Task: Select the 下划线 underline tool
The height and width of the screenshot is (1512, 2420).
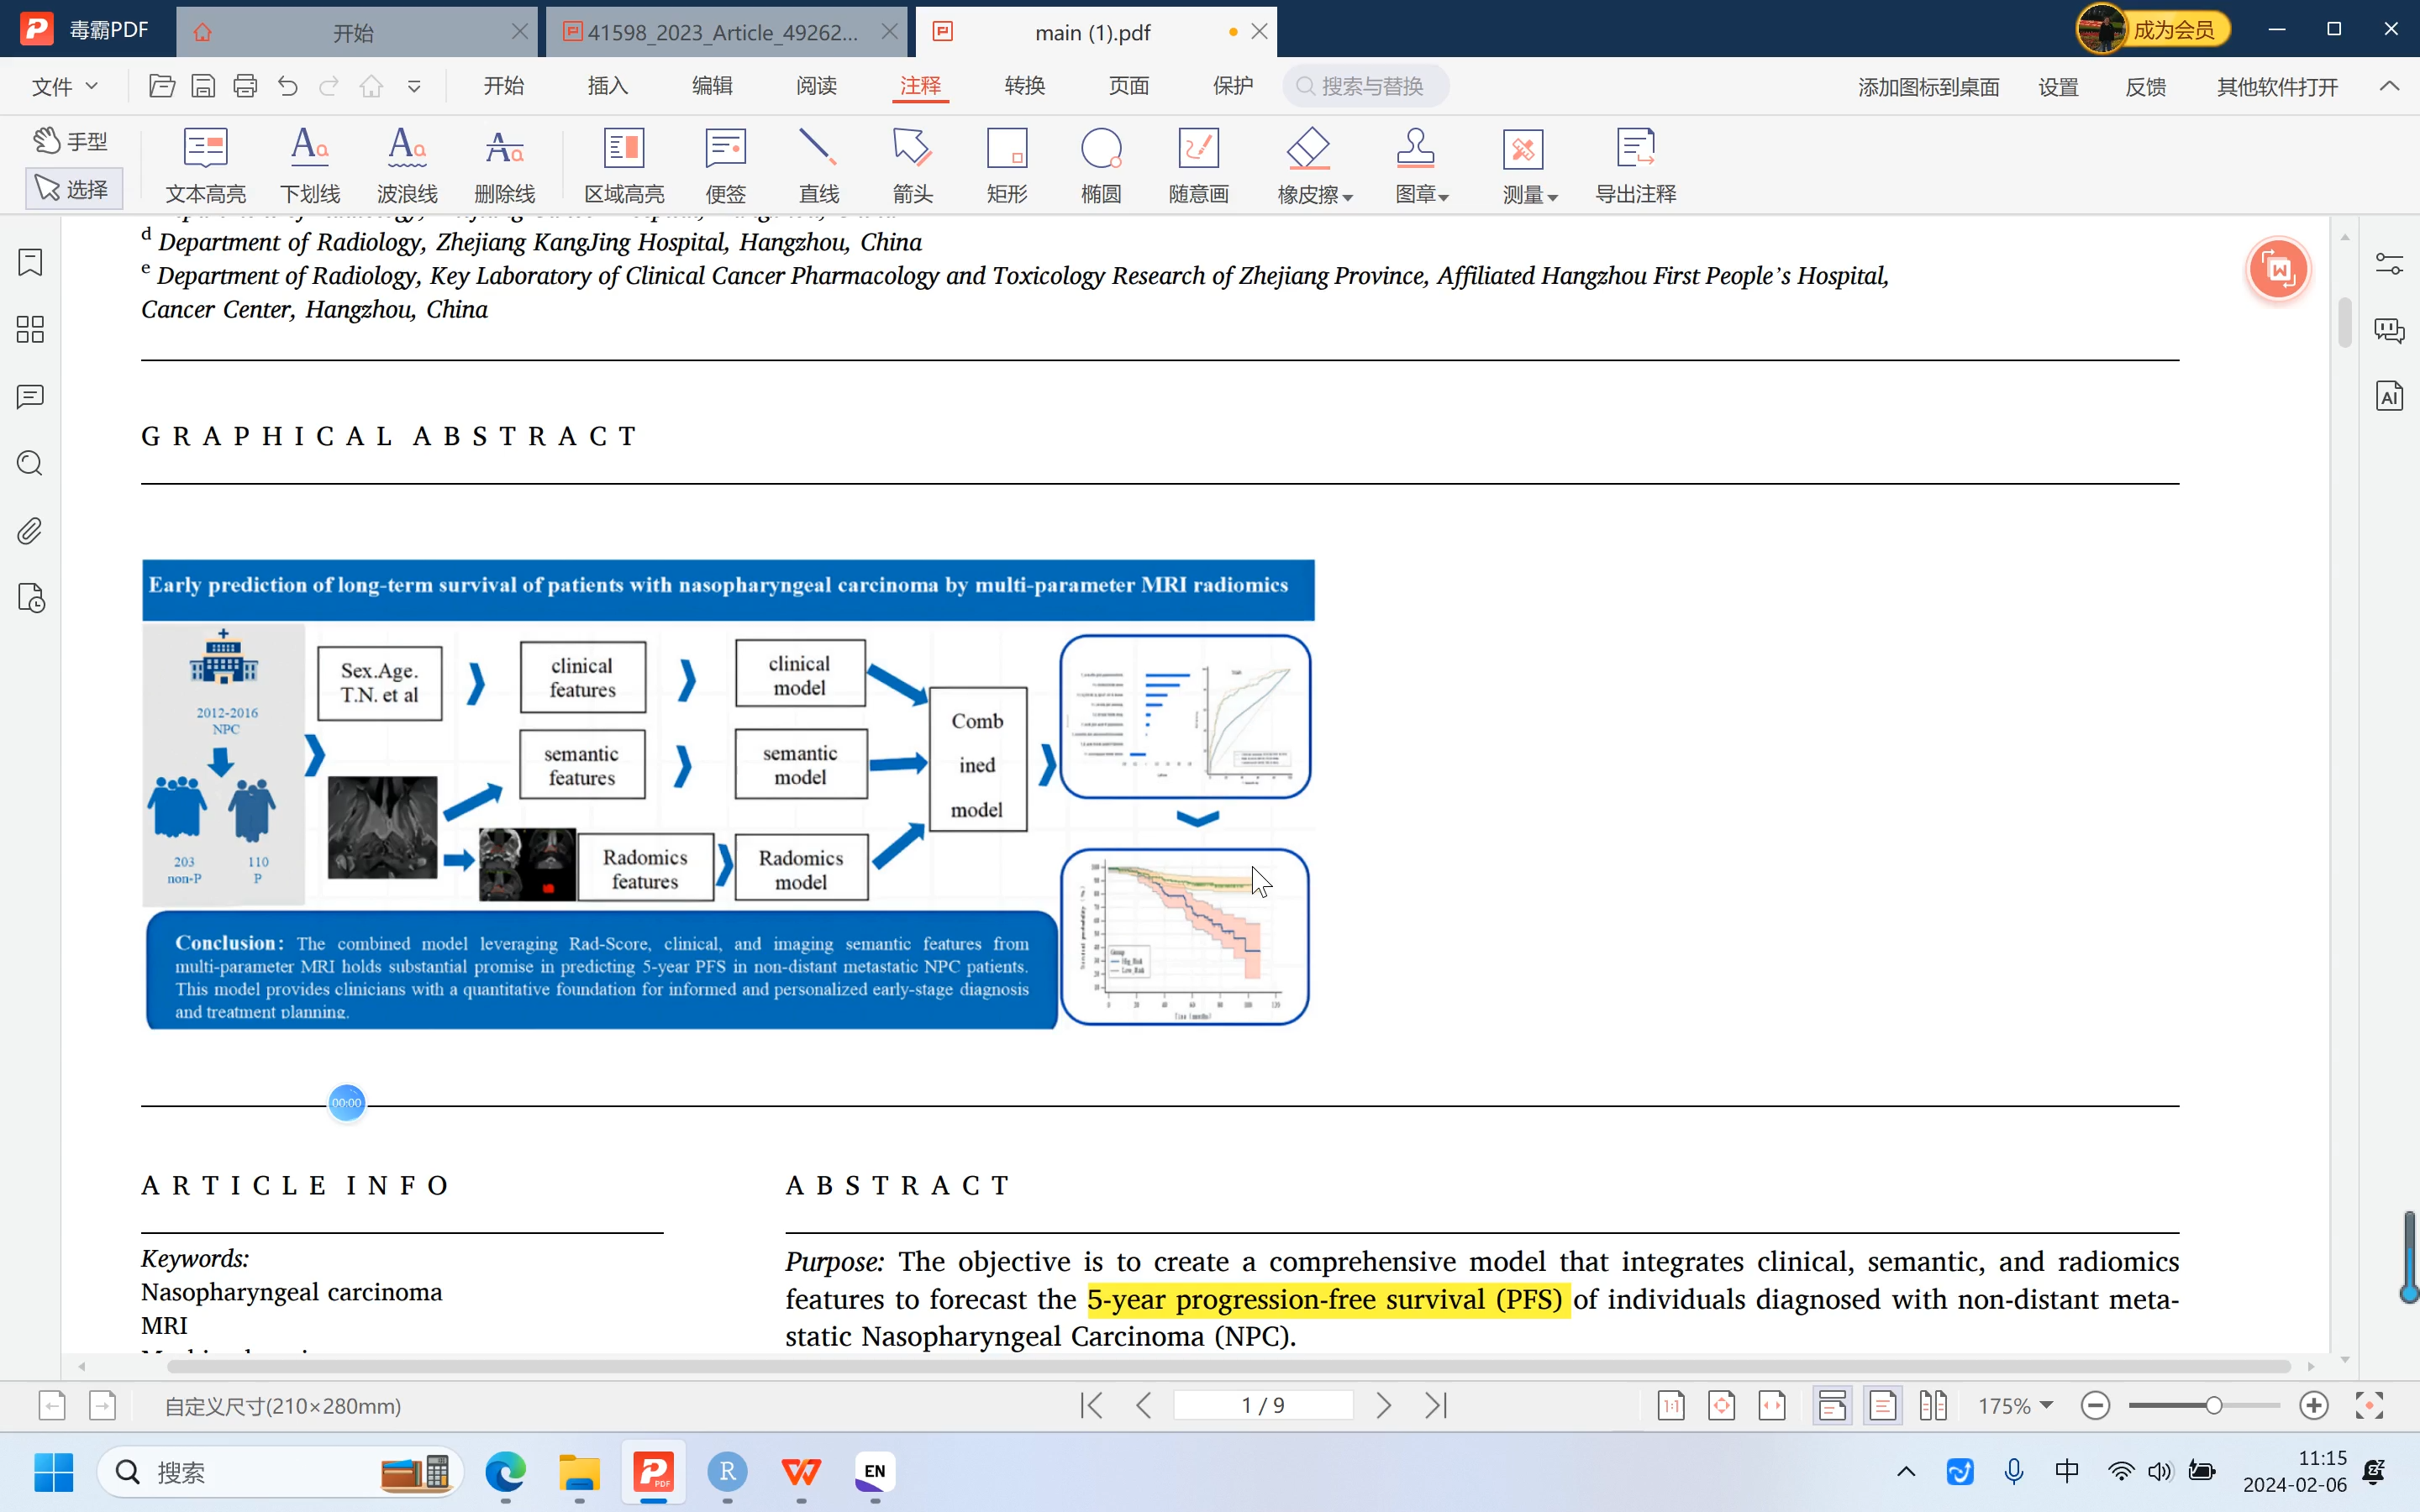Action: 310,165
